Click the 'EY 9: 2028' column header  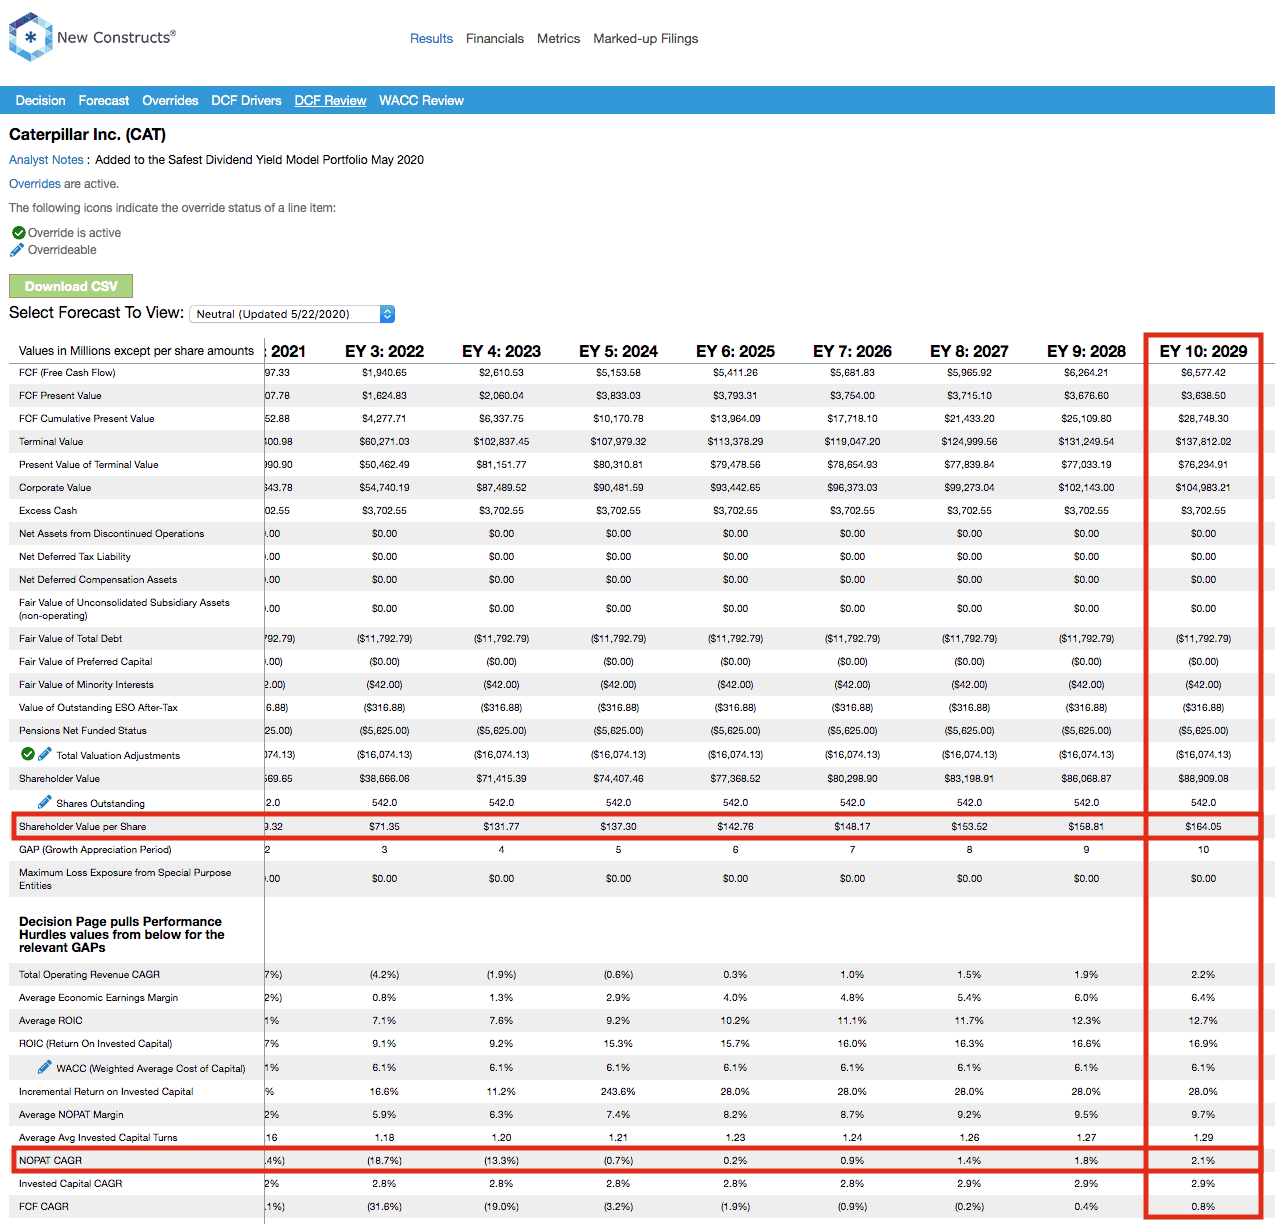click(x=1086, y=351)
